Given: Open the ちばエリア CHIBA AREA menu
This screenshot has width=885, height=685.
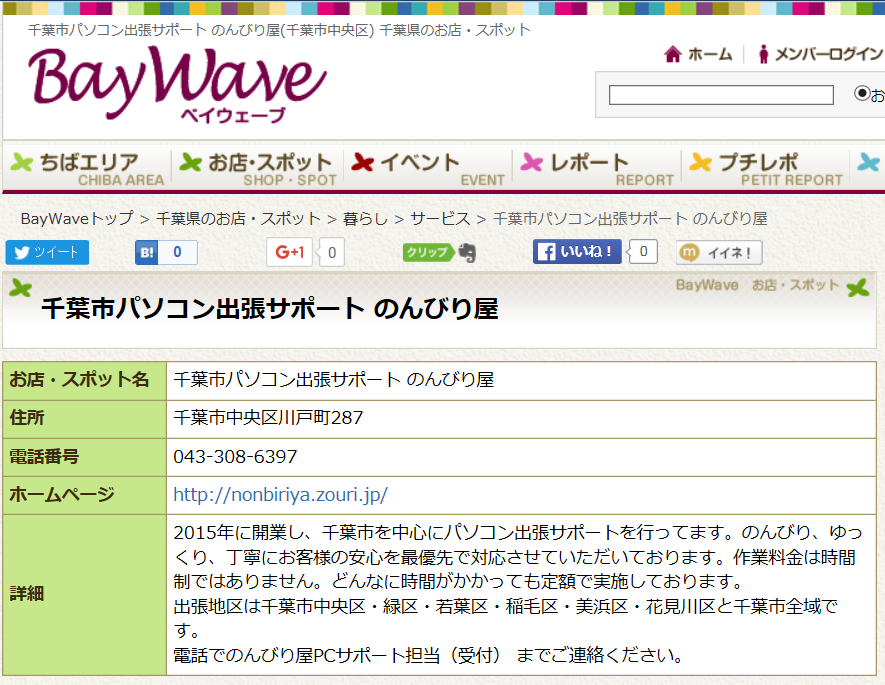Looking at the screenshot, I should pyautogui.click(x=87, y=169).
